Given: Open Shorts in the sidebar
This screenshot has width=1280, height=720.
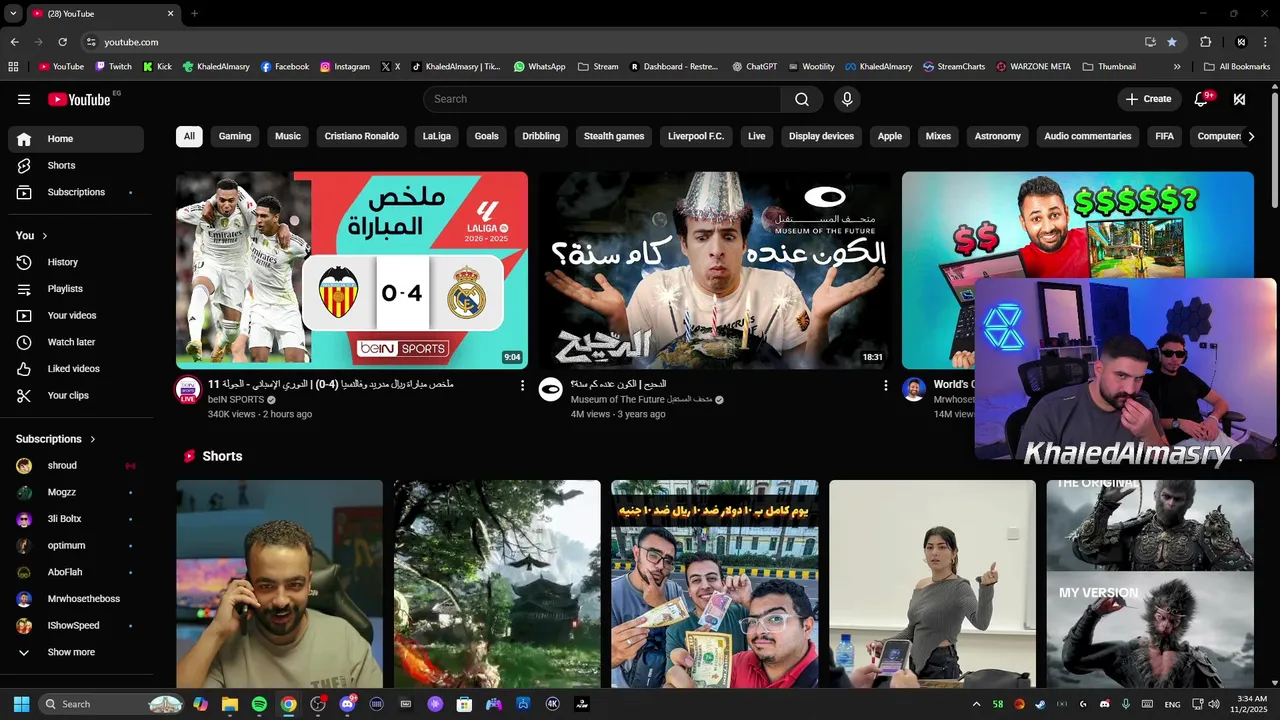Looking at the screenshot, I should [x=76, y=166].
